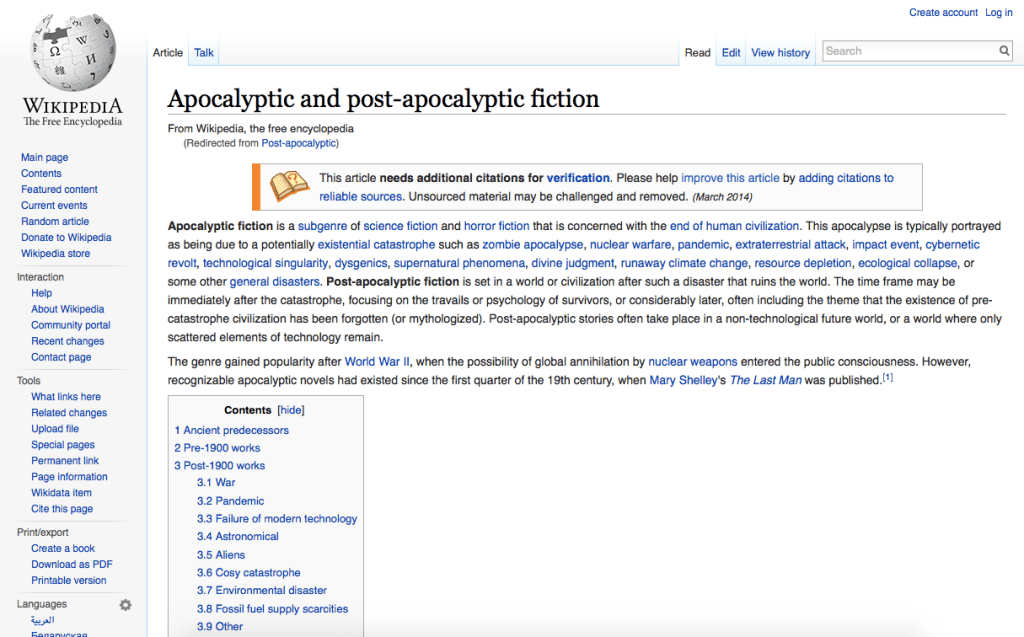1024x637 pixels.
Task: Click the verification link in notice
Action: click(x=578, y=178)
